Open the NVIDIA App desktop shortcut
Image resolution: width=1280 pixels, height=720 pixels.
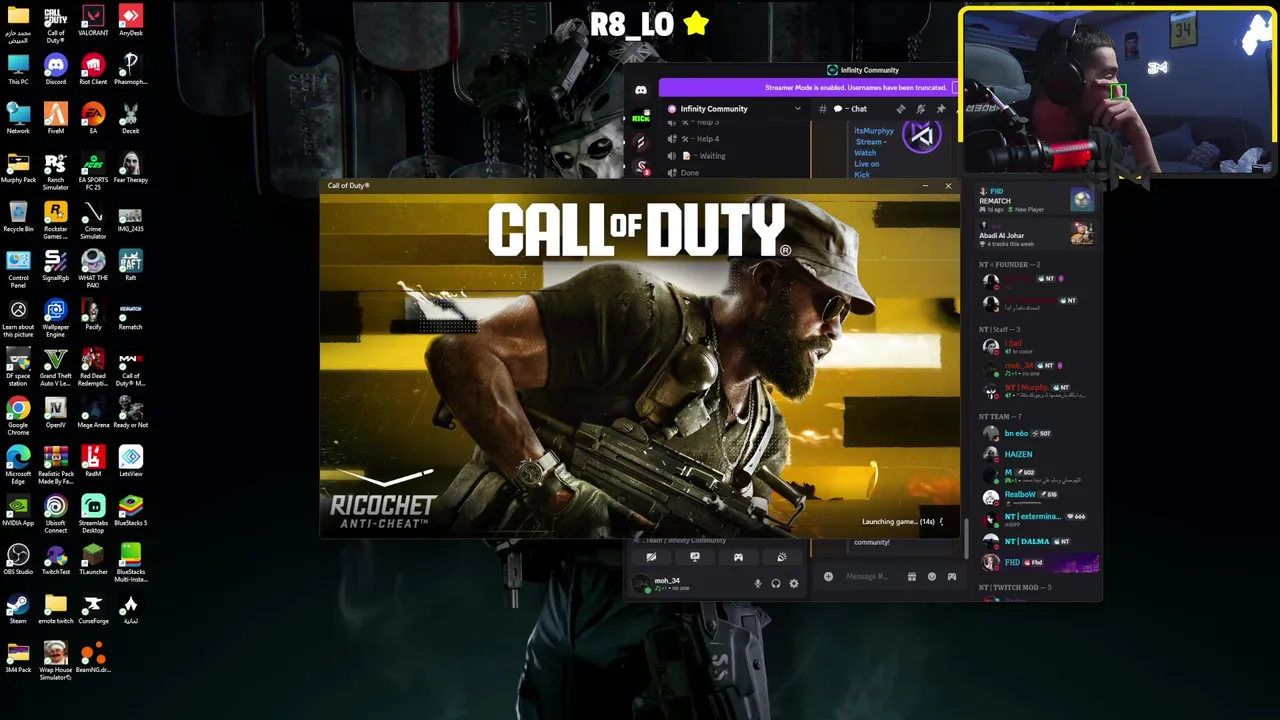pos(18,511)
